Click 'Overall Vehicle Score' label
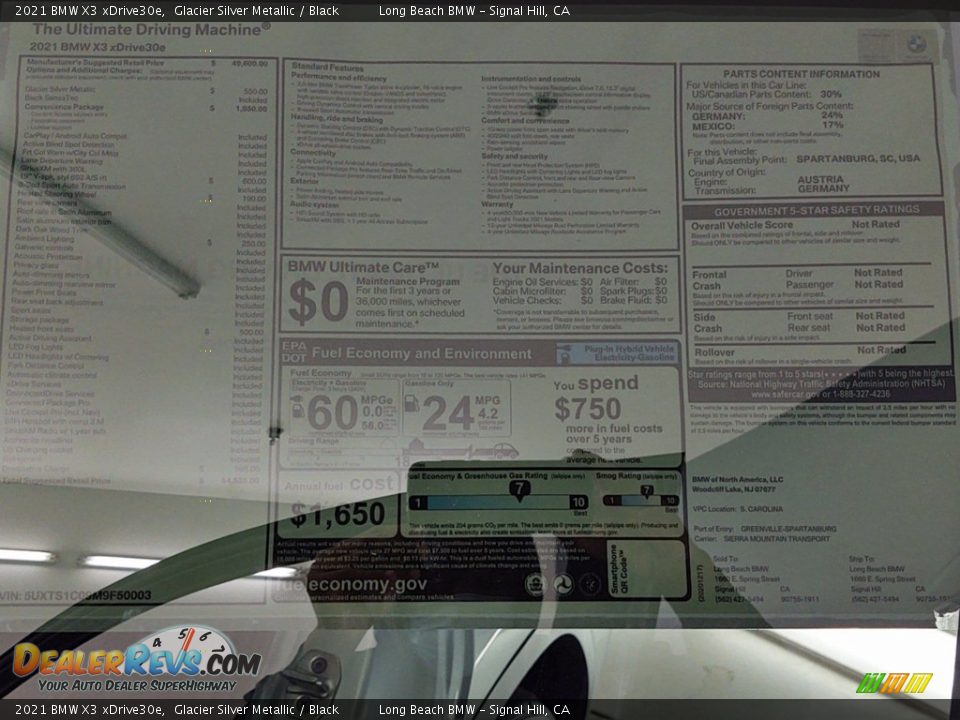Image resolution: width=960 pixels, height=720 pixels. (x=742, y=225)
